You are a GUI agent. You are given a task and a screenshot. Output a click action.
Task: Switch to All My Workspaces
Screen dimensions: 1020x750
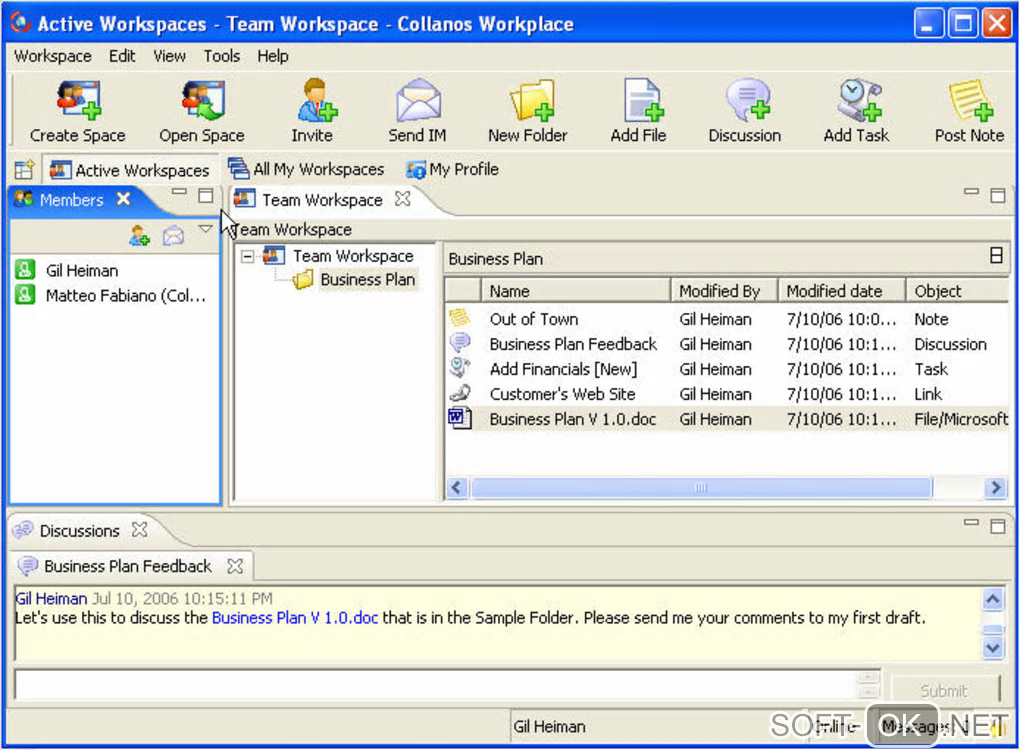click(x=306, y=169)
